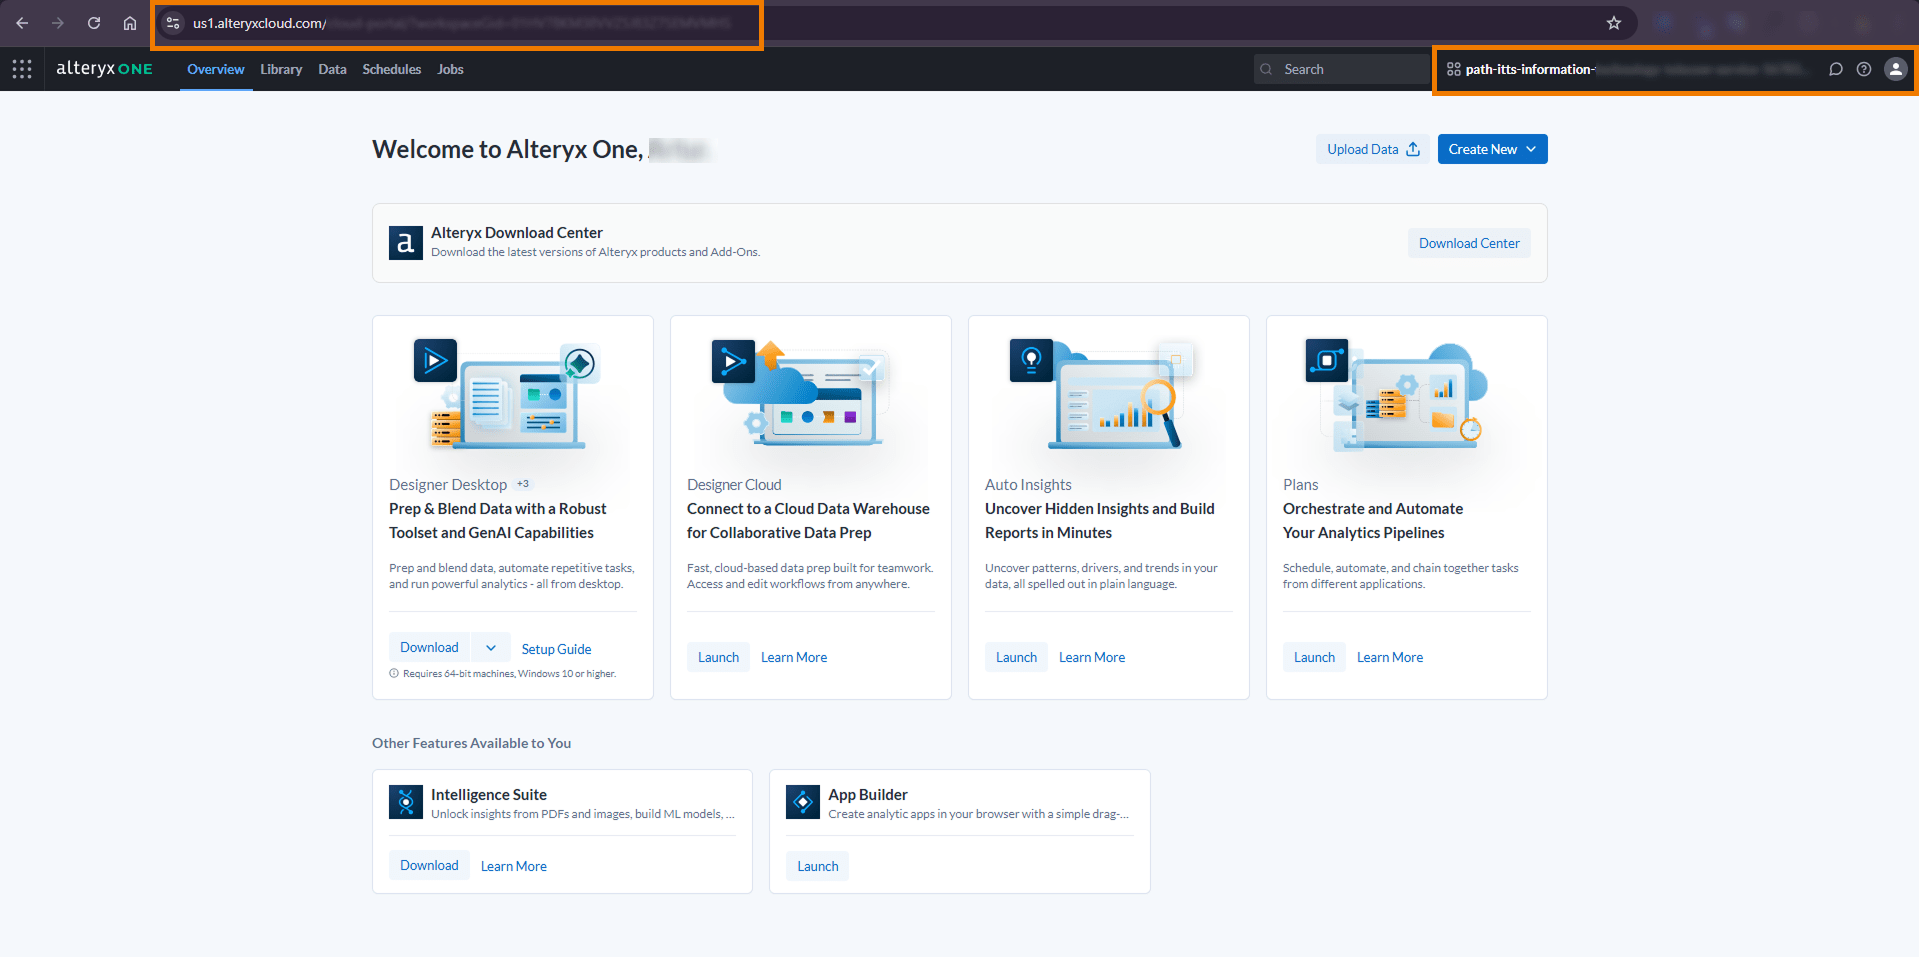The height and width of the screenshot is (957, 1919).
Task: Open the Designer Desktop Setup Guide link
Action: [556, 649]
